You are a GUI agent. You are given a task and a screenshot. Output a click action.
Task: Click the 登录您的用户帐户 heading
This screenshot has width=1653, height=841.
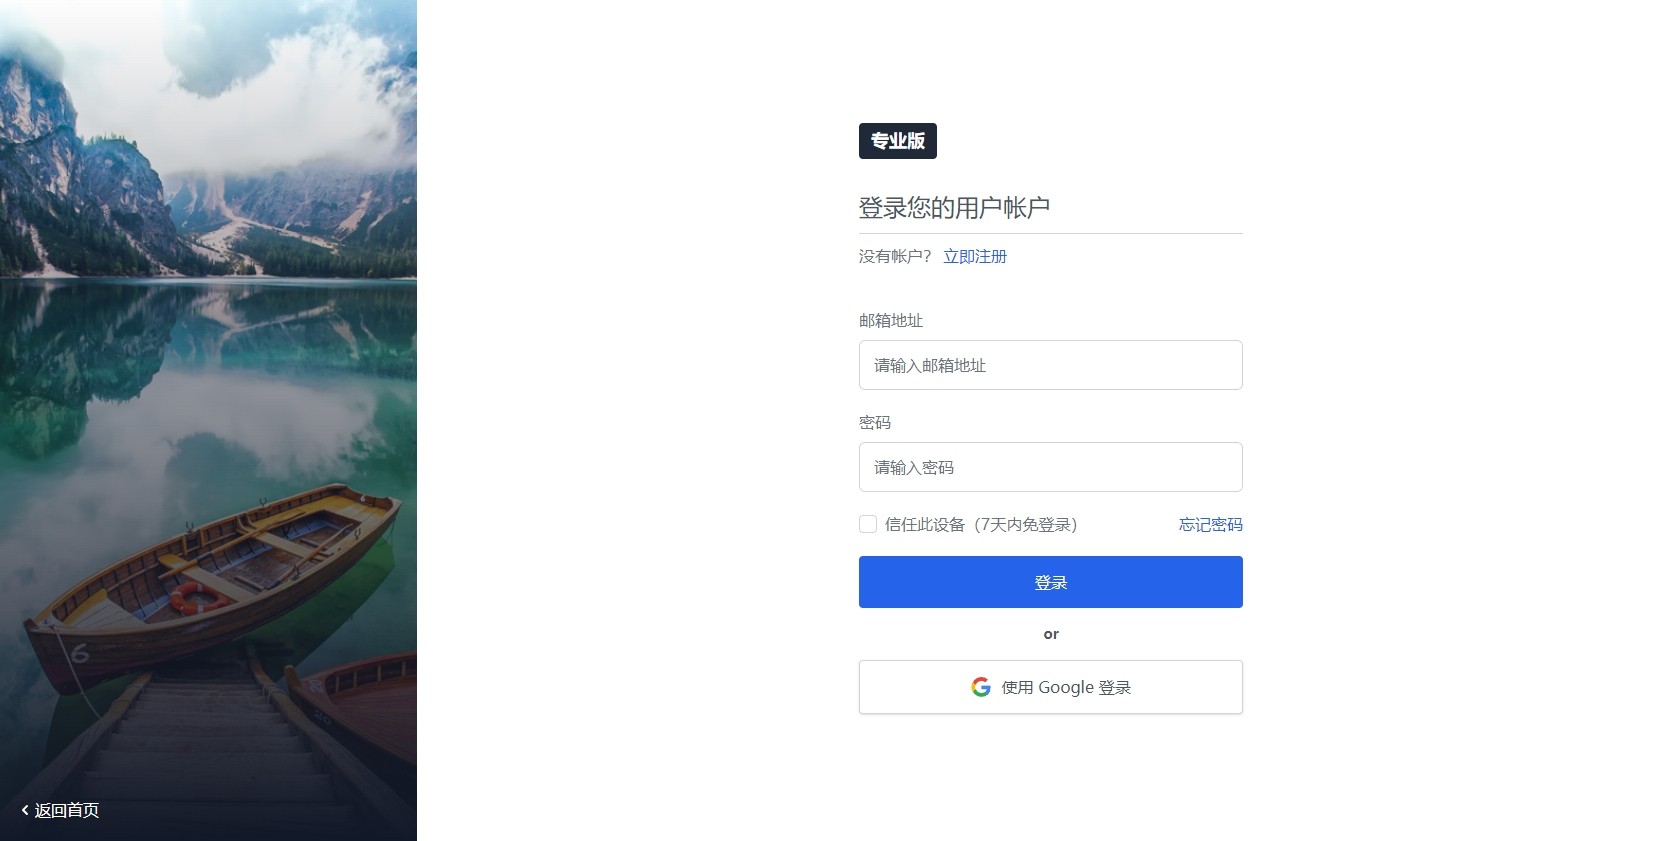[x=954, y=208]
